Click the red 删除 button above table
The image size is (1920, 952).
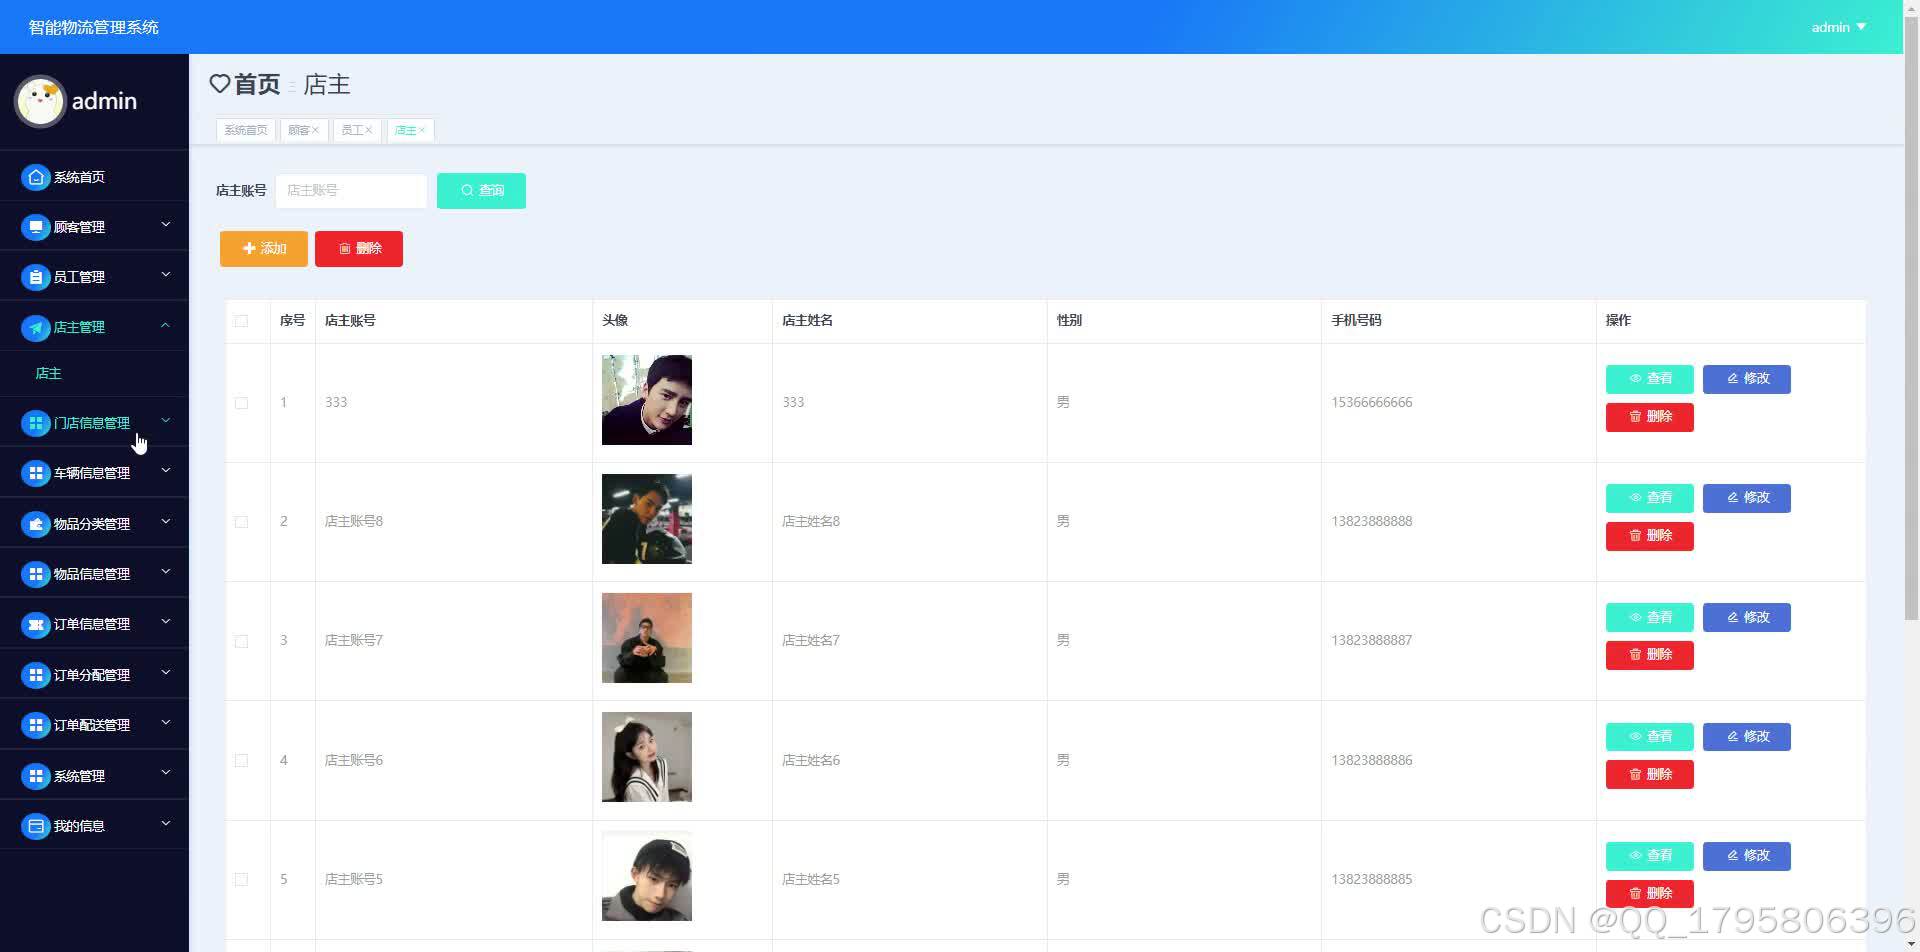(x=359, y=248)
